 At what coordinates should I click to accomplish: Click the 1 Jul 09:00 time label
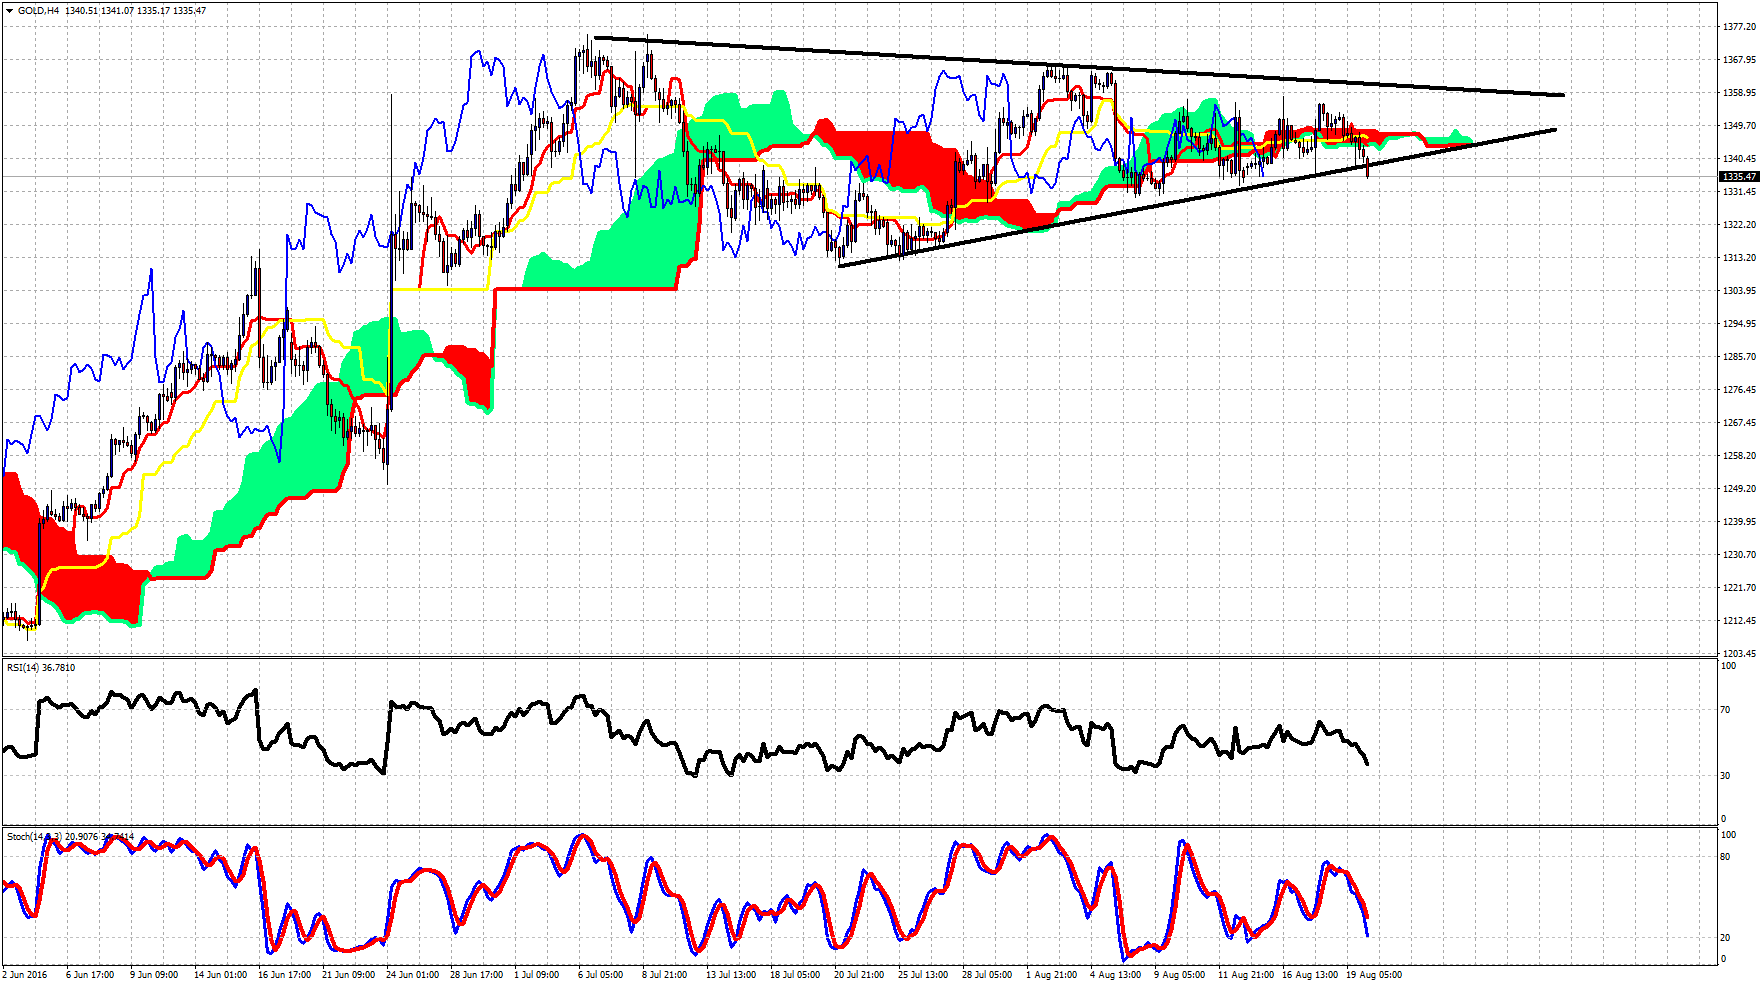coord(536,975)
